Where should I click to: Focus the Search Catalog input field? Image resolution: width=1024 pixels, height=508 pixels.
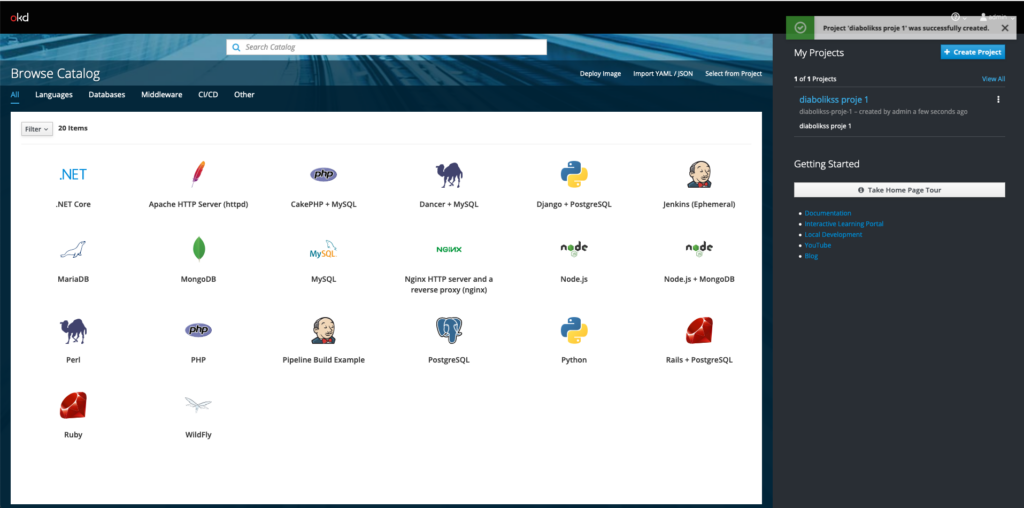pos(387,47)
